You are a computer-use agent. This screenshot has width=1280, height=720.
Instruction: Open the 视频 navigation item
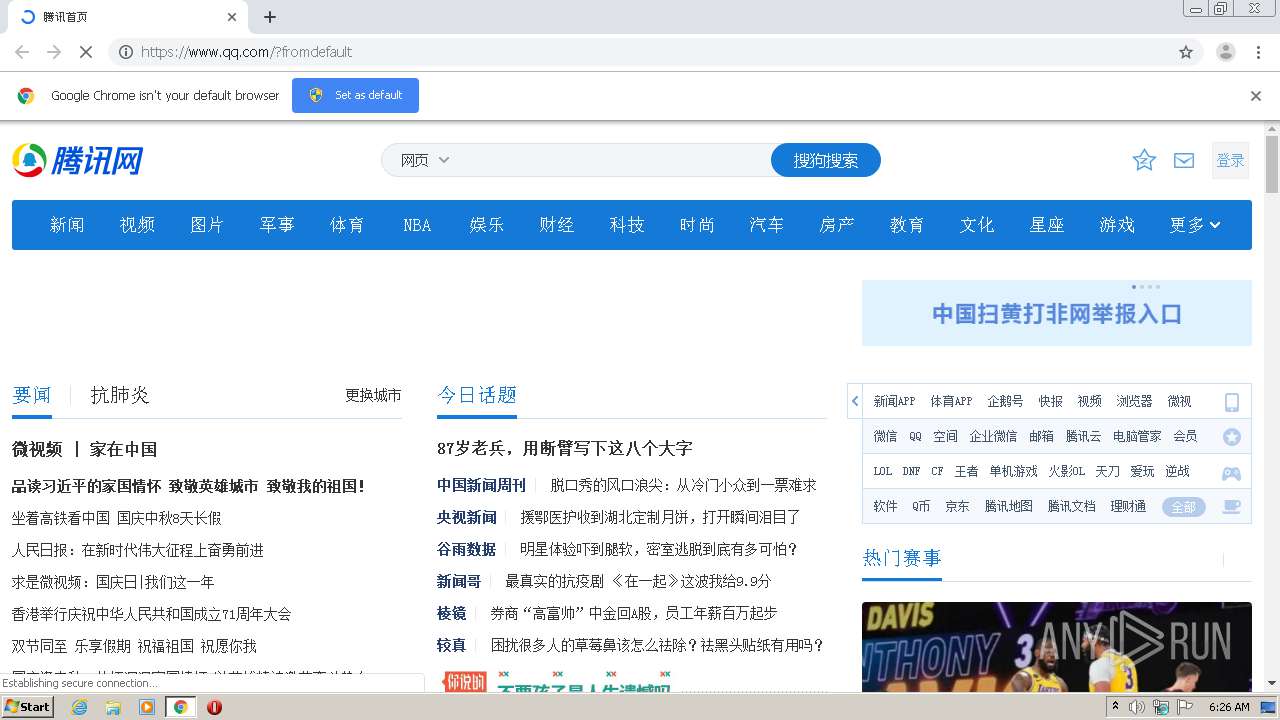tap(137, 225)
